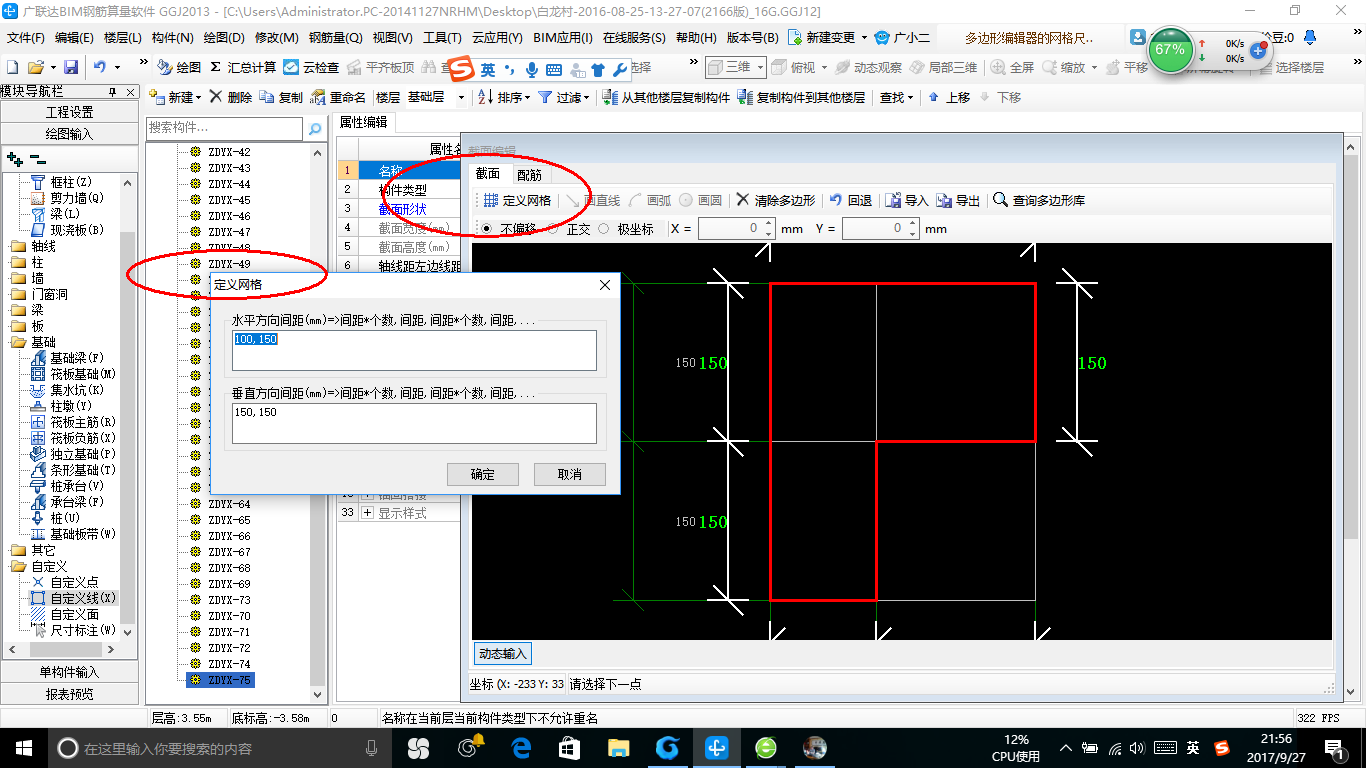
Task: Open the 基础层 floor dropdown
Action: click(461, 97)
